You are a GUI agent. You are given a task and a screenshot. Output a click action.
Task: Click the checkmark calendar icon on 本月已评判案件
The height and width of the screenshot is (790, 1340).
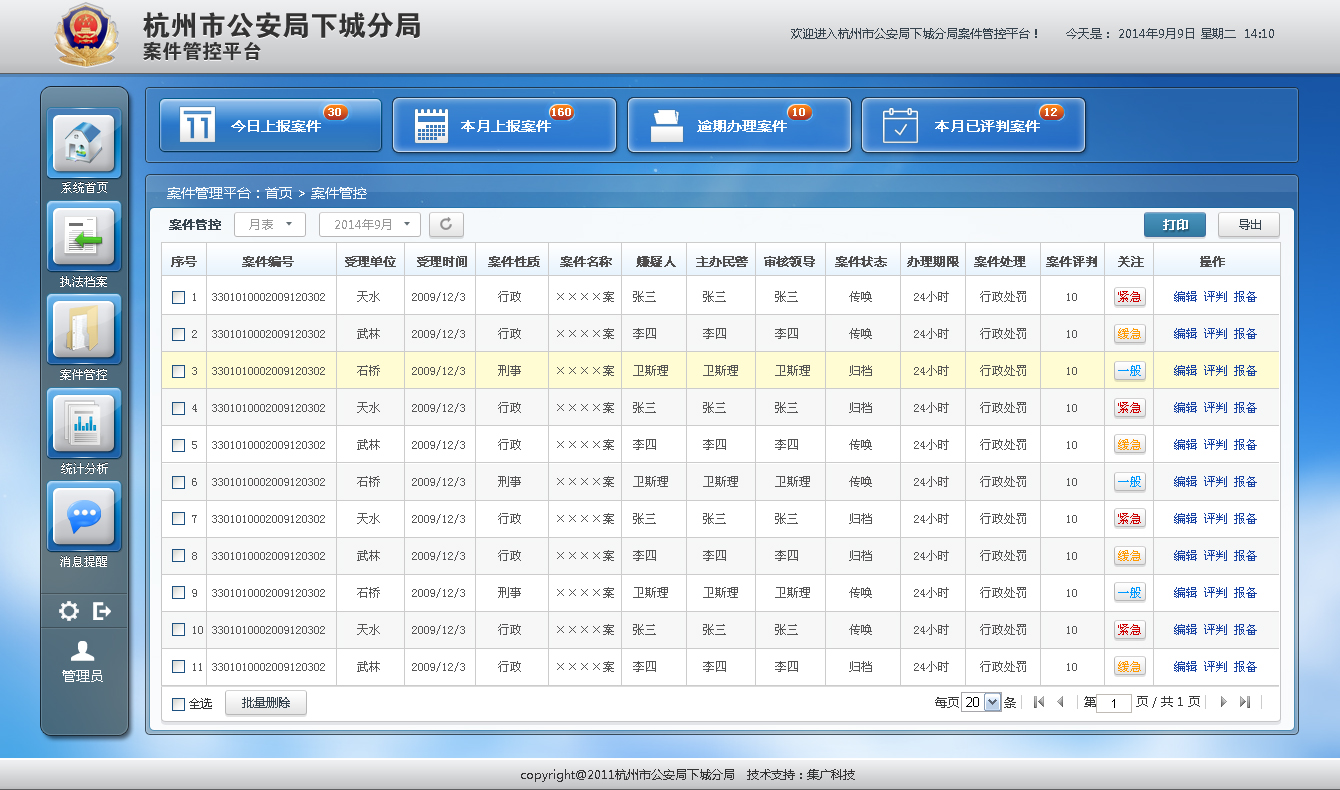[900, 125]
